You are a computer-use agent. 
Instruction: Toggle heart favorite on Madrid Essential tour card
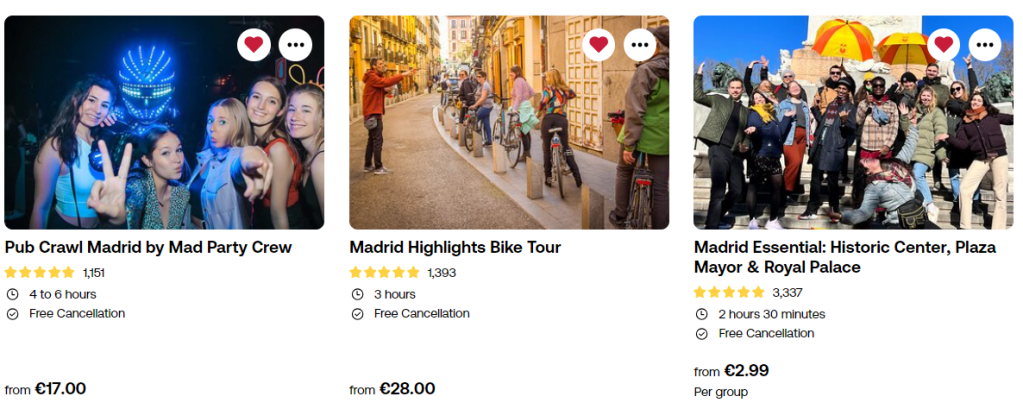[x=943, y=44]
